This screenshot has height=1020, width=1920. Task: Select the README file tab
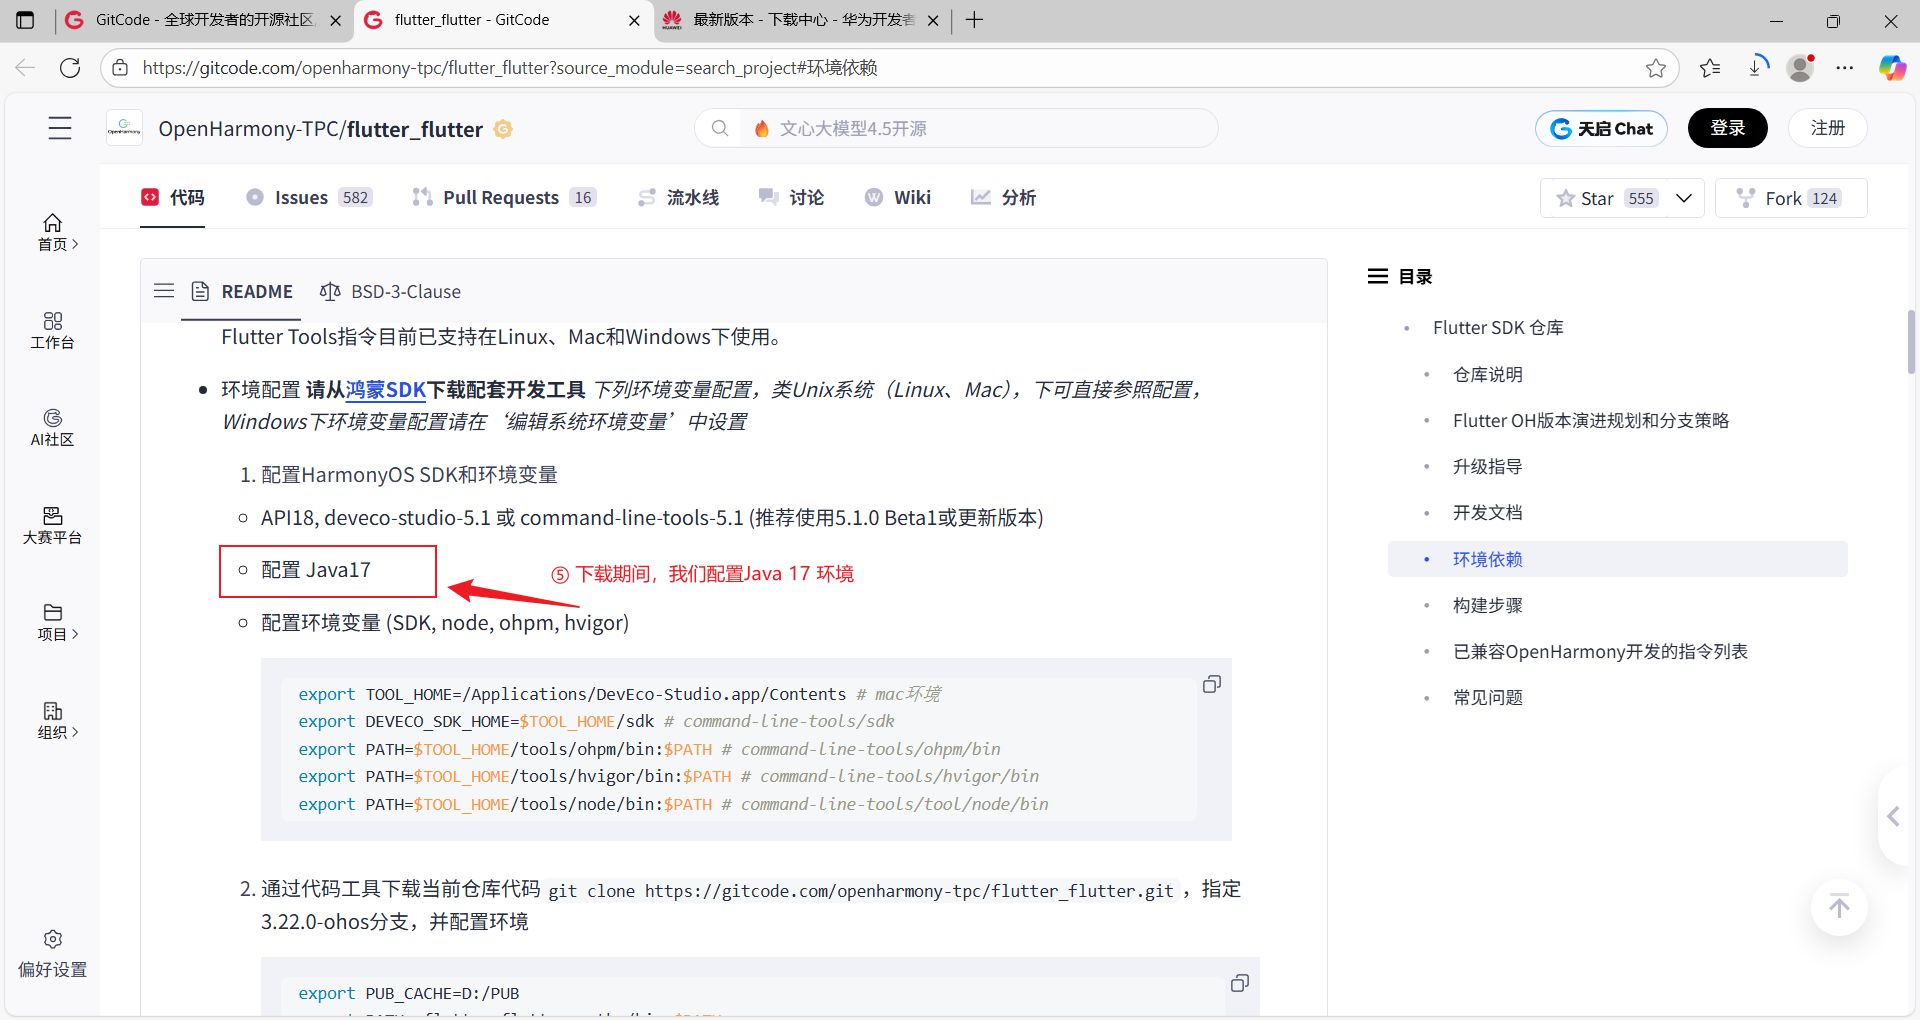coord(241,291)
